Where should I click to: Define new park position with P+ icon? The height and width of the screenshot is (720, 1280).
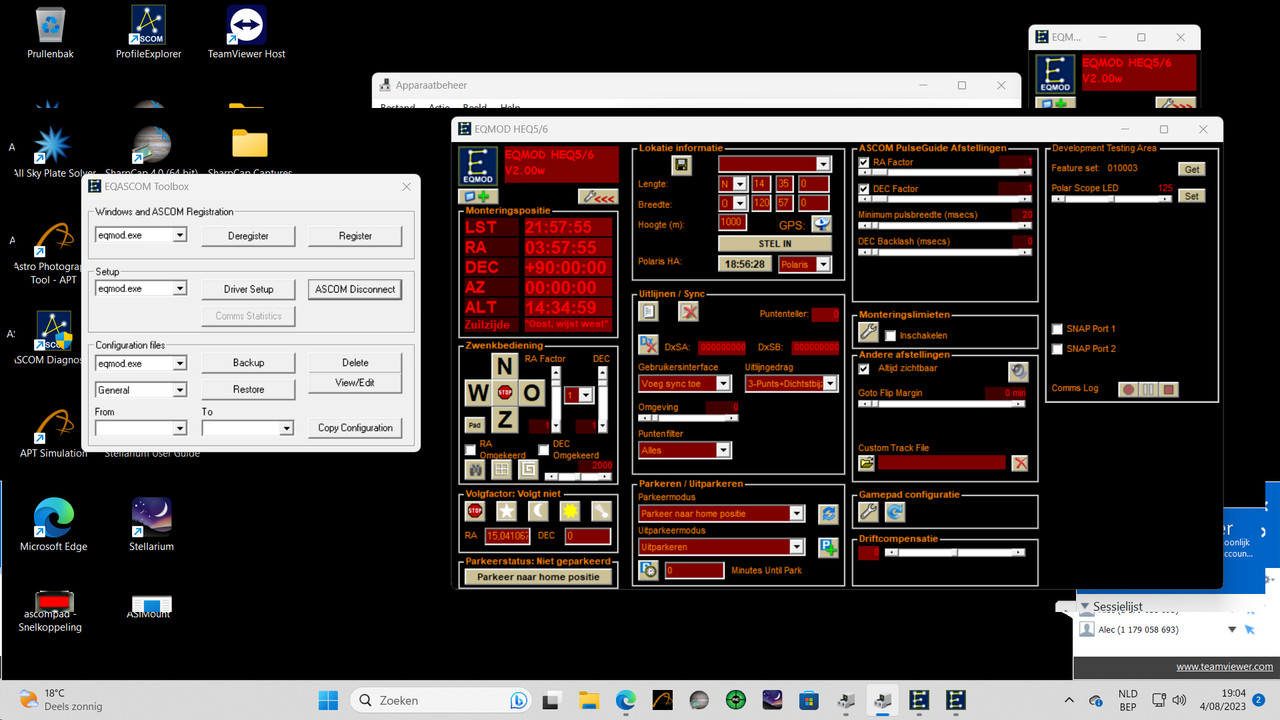tap(828, 547)
